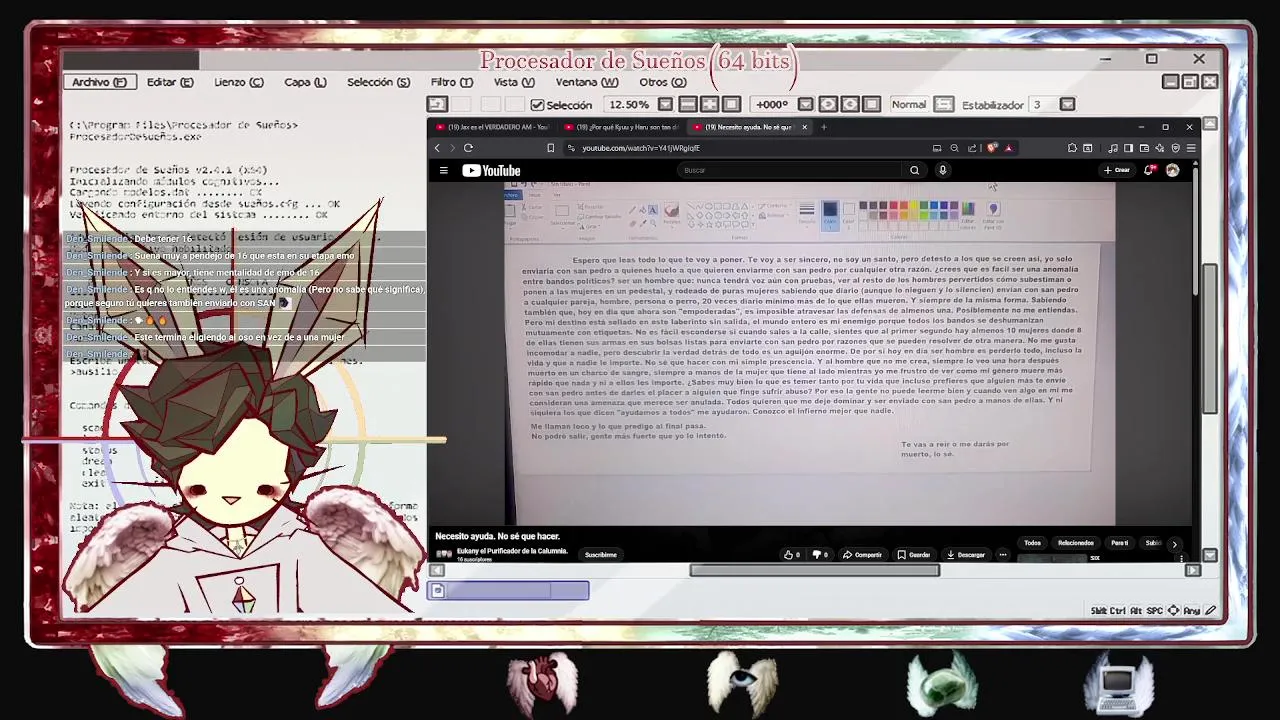Click the icon right of Normal box
This screenshot has width=1280, height=720.
(944, 105)
